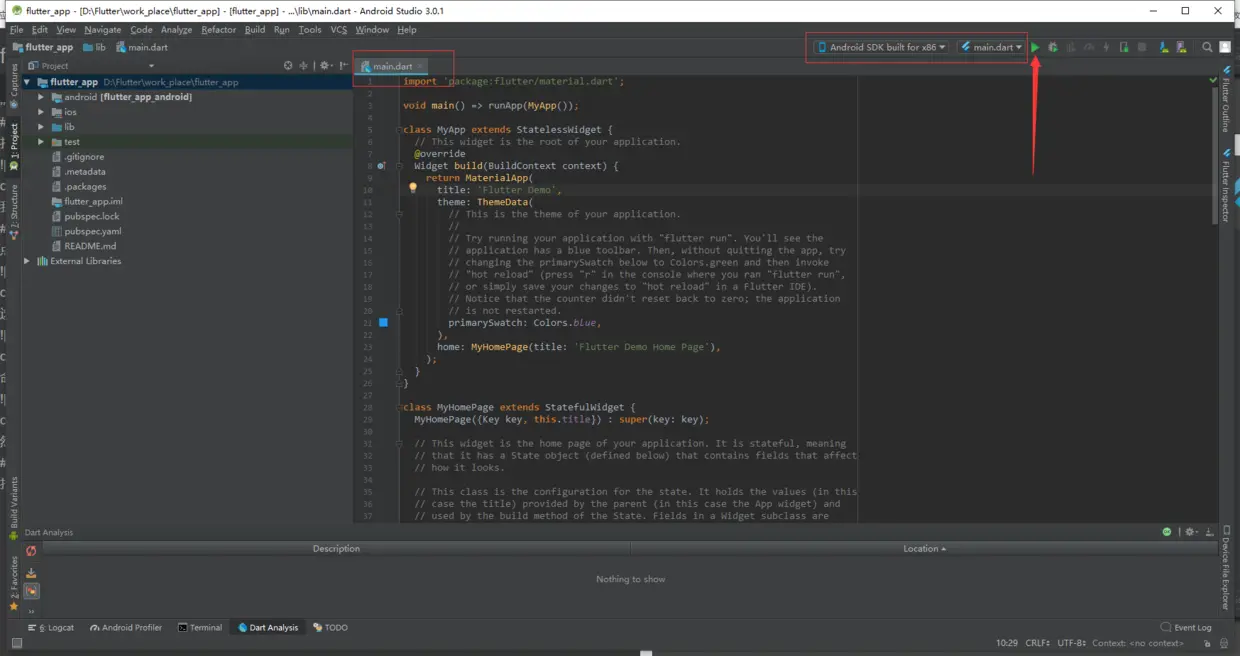Toggle tool window bars at bottom-left corner

pos(16,643)
